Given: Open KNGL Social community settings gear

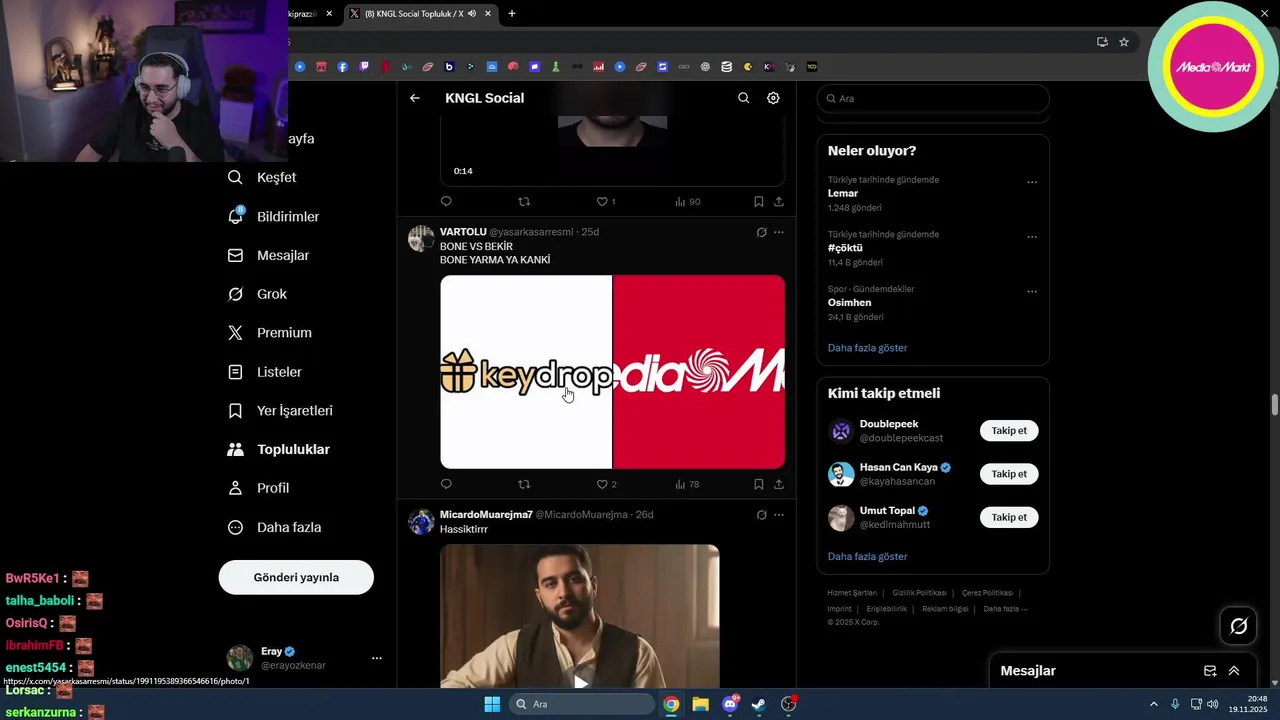Looking at the screenshot, I should (773, 98).
